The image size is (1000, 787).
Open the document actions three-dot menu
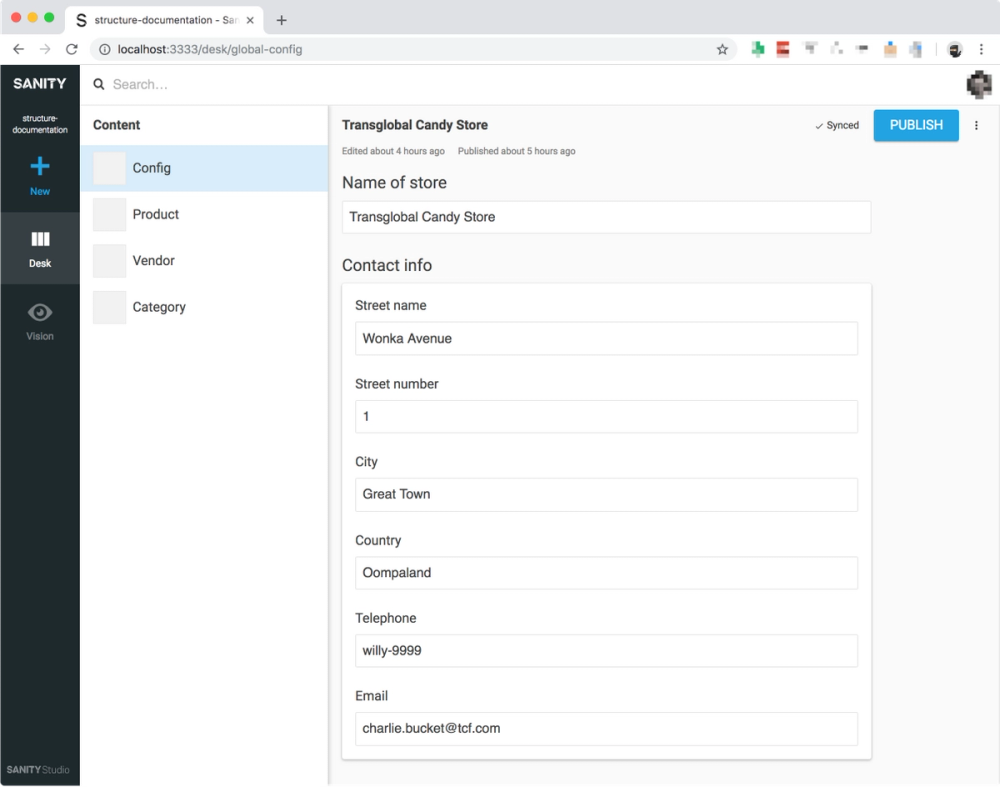coord(976,125)
